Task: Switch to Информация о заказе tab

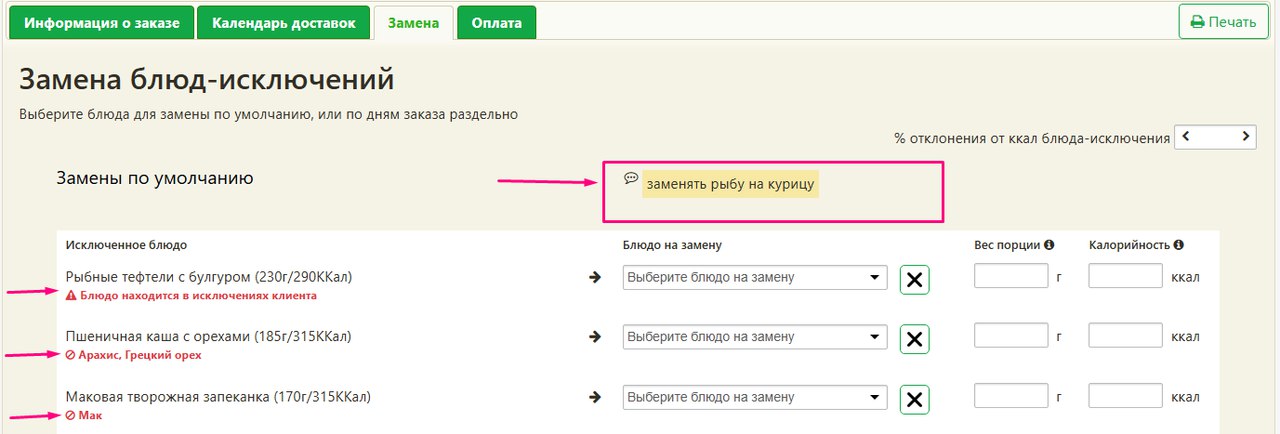Action: tap(101, 23)
